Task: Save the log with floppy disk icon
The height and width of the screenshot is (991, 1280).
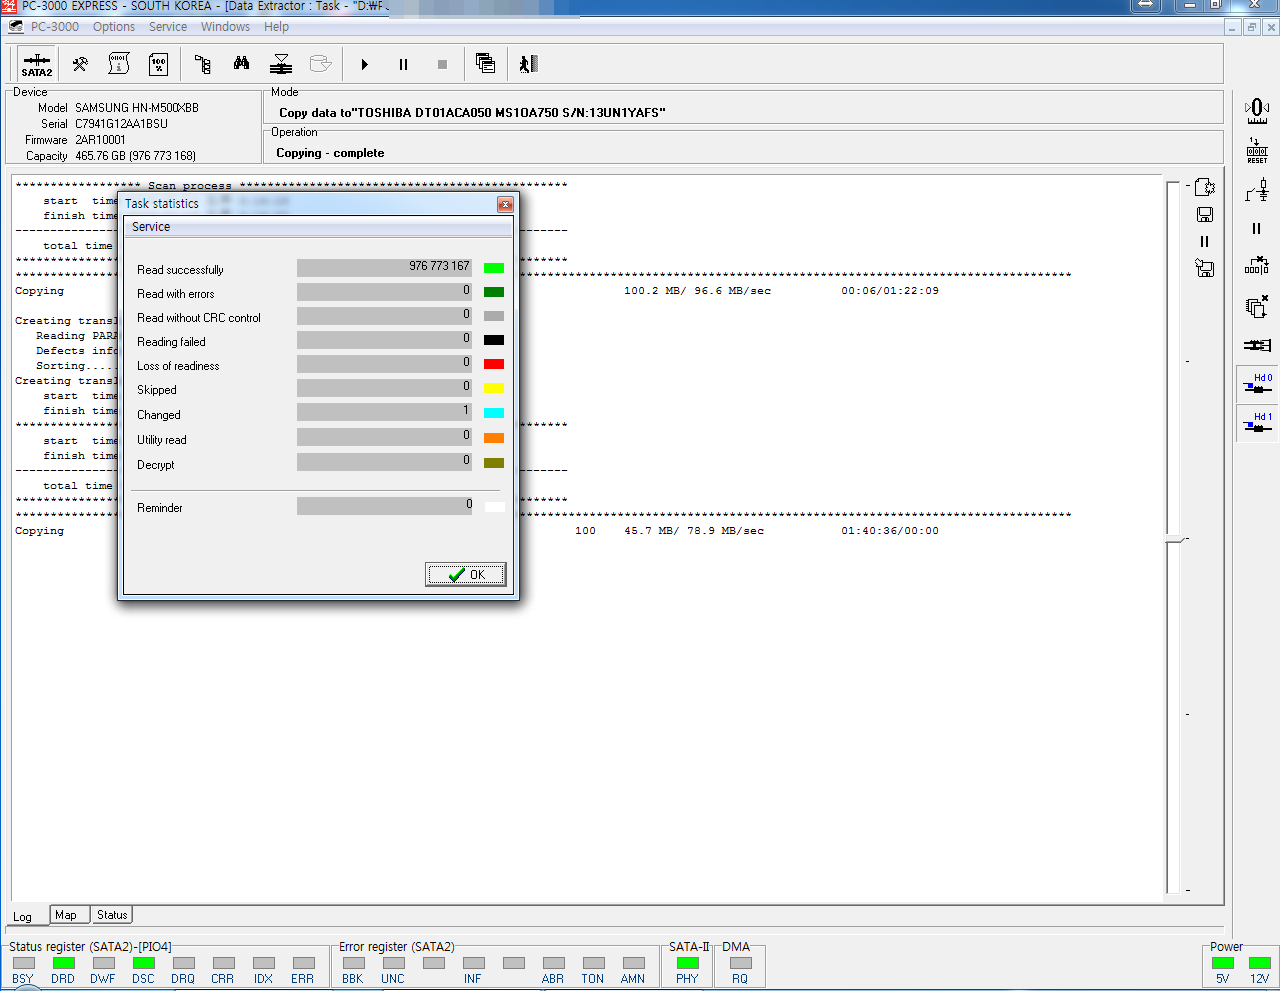Action: coord(1205,214)
